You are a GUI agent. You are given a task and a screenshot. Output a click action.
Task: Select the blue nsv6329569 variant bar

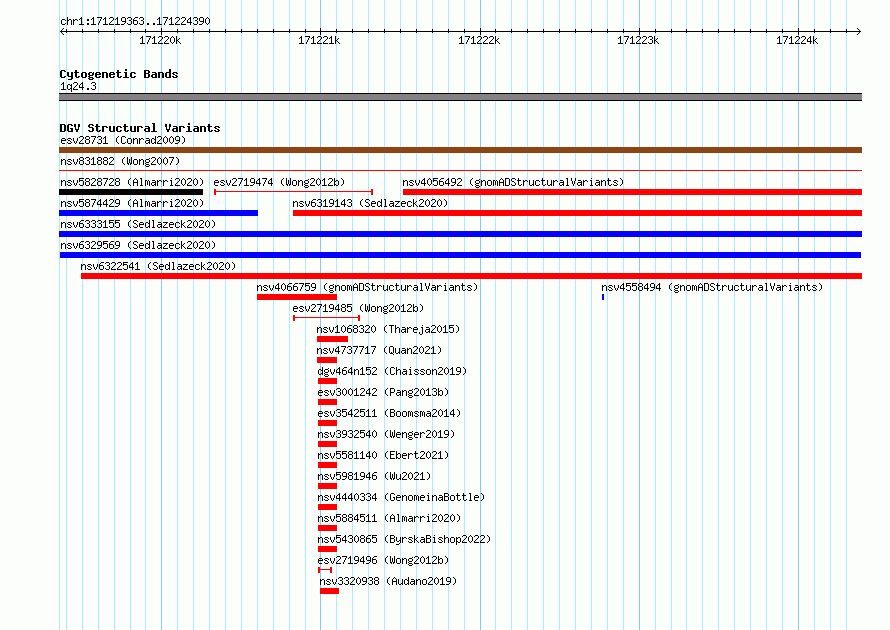tap(460, 255)
